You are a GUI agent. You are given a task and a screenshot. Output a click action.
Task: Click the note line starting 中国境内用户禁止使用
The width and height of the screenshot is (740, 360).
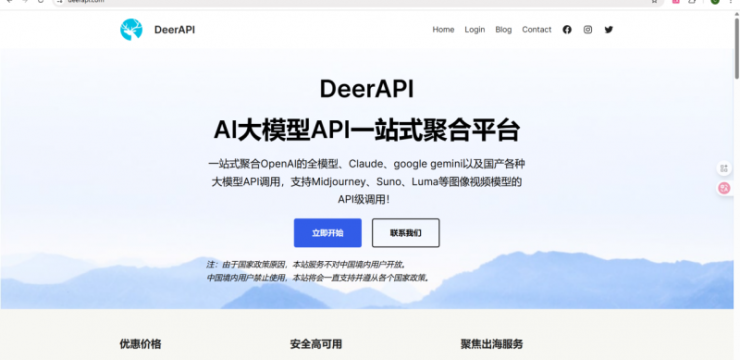click(319, 278)
